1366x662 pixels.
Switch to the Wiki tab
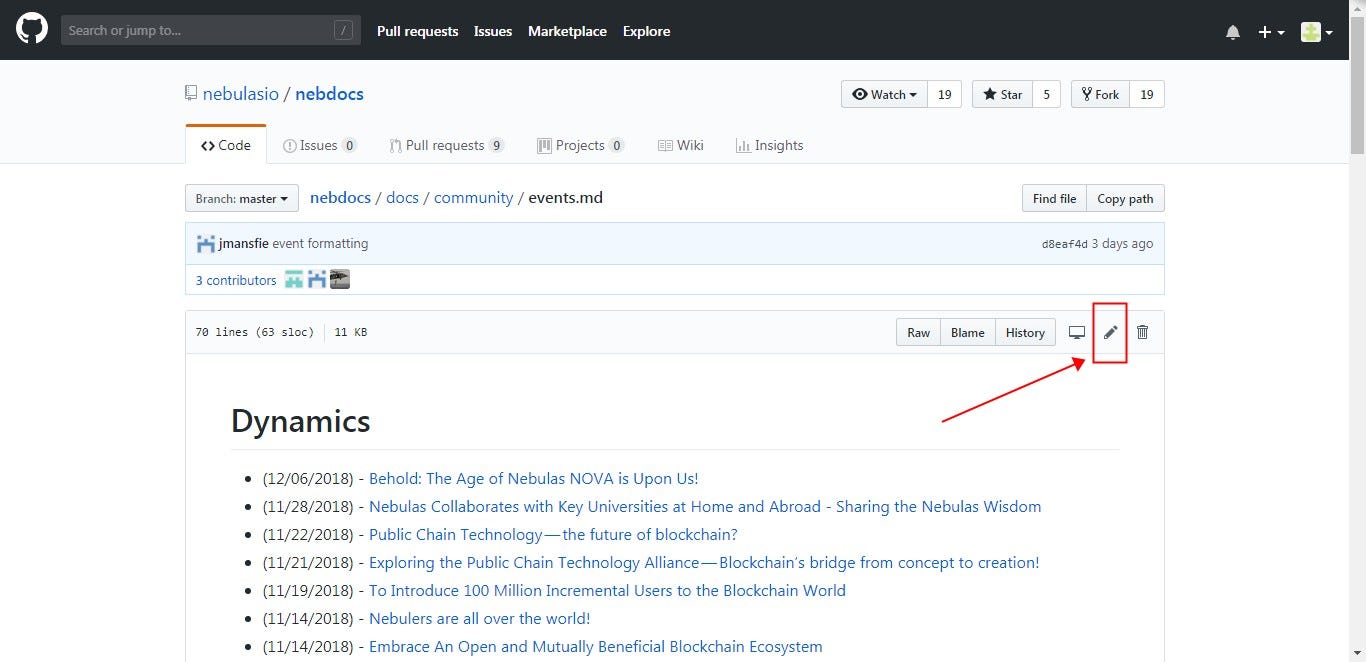pos(681,145)
